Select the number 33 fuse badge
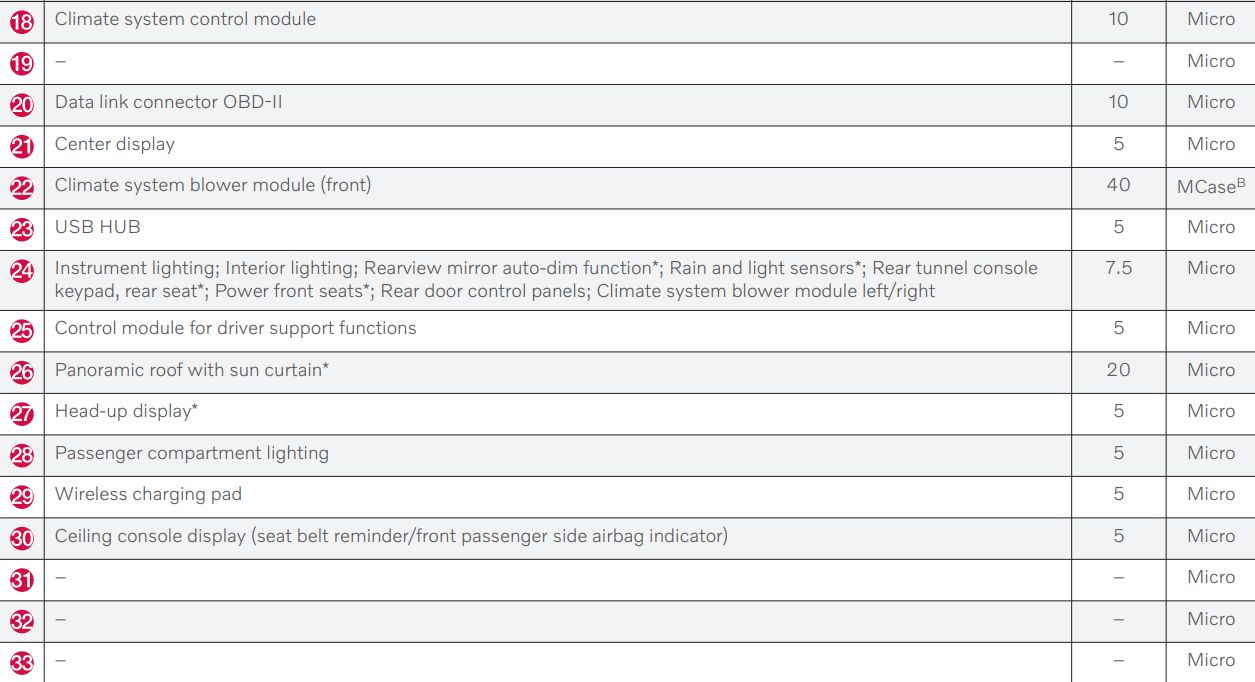Screen dimensions: 1255x682 22,662
